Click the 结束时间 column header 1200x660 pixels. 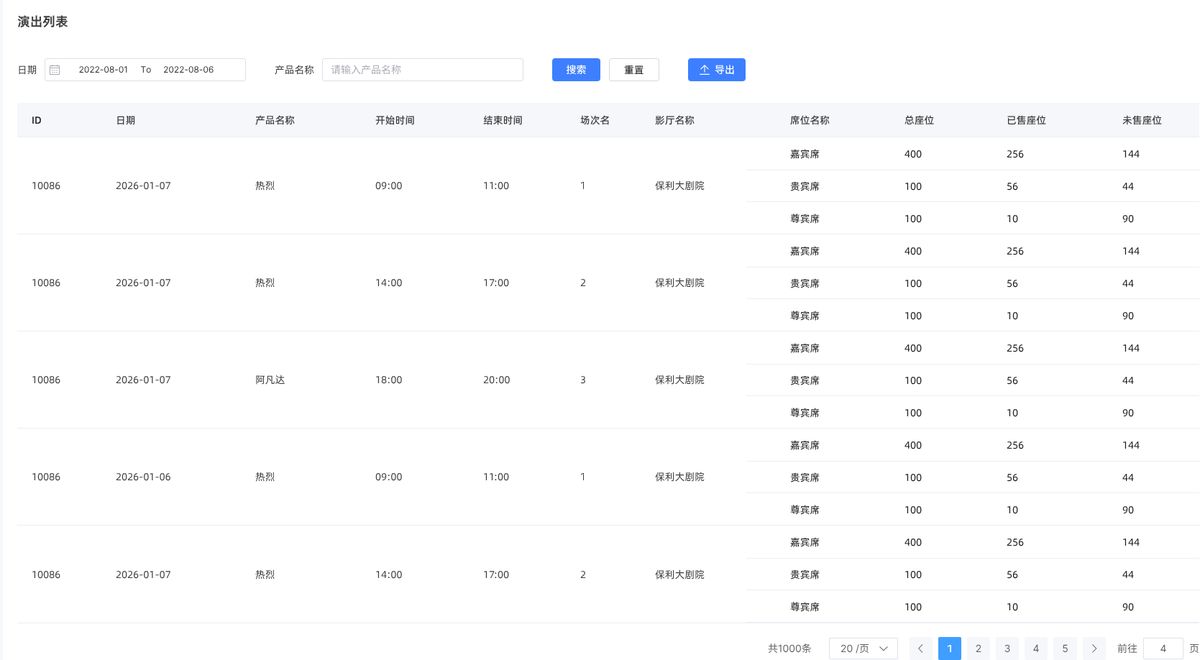[503, 120]
